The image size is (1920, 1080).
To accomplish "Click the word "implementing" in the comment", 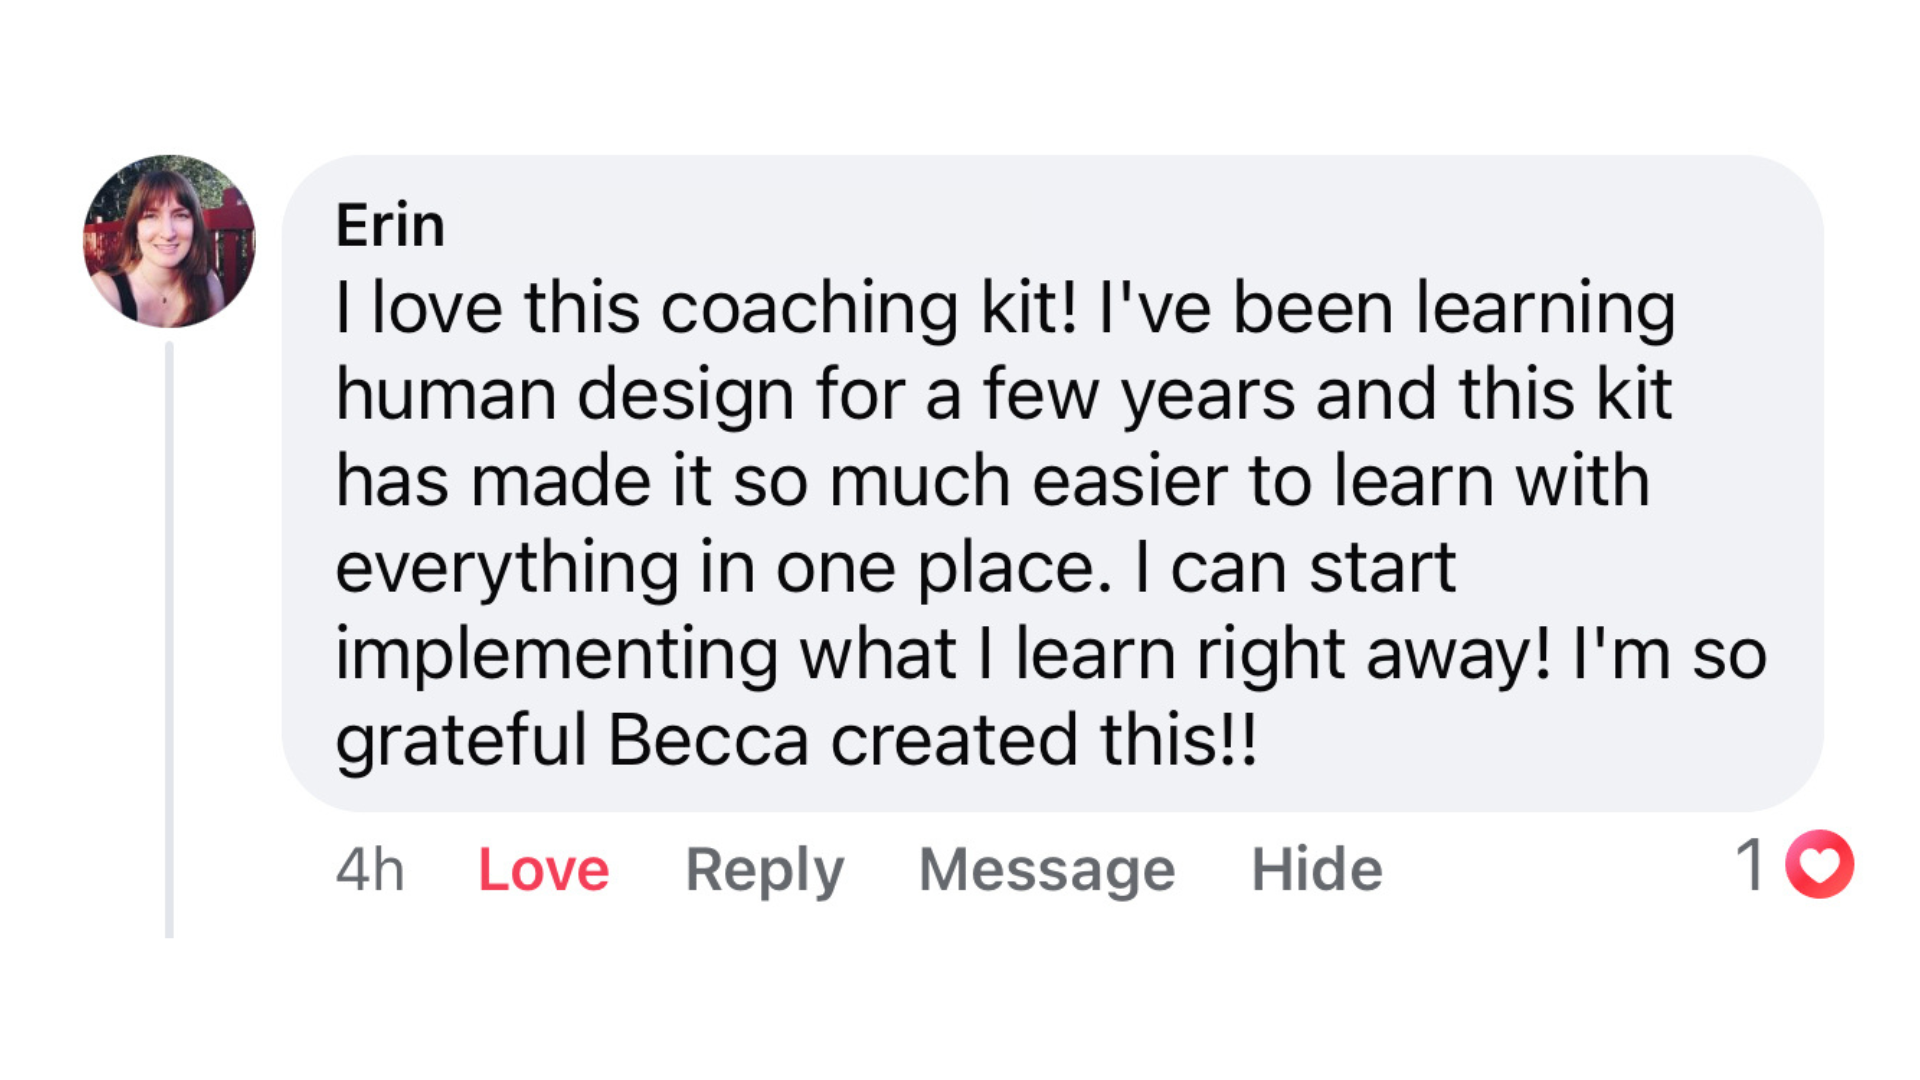I will coord(556,654).
